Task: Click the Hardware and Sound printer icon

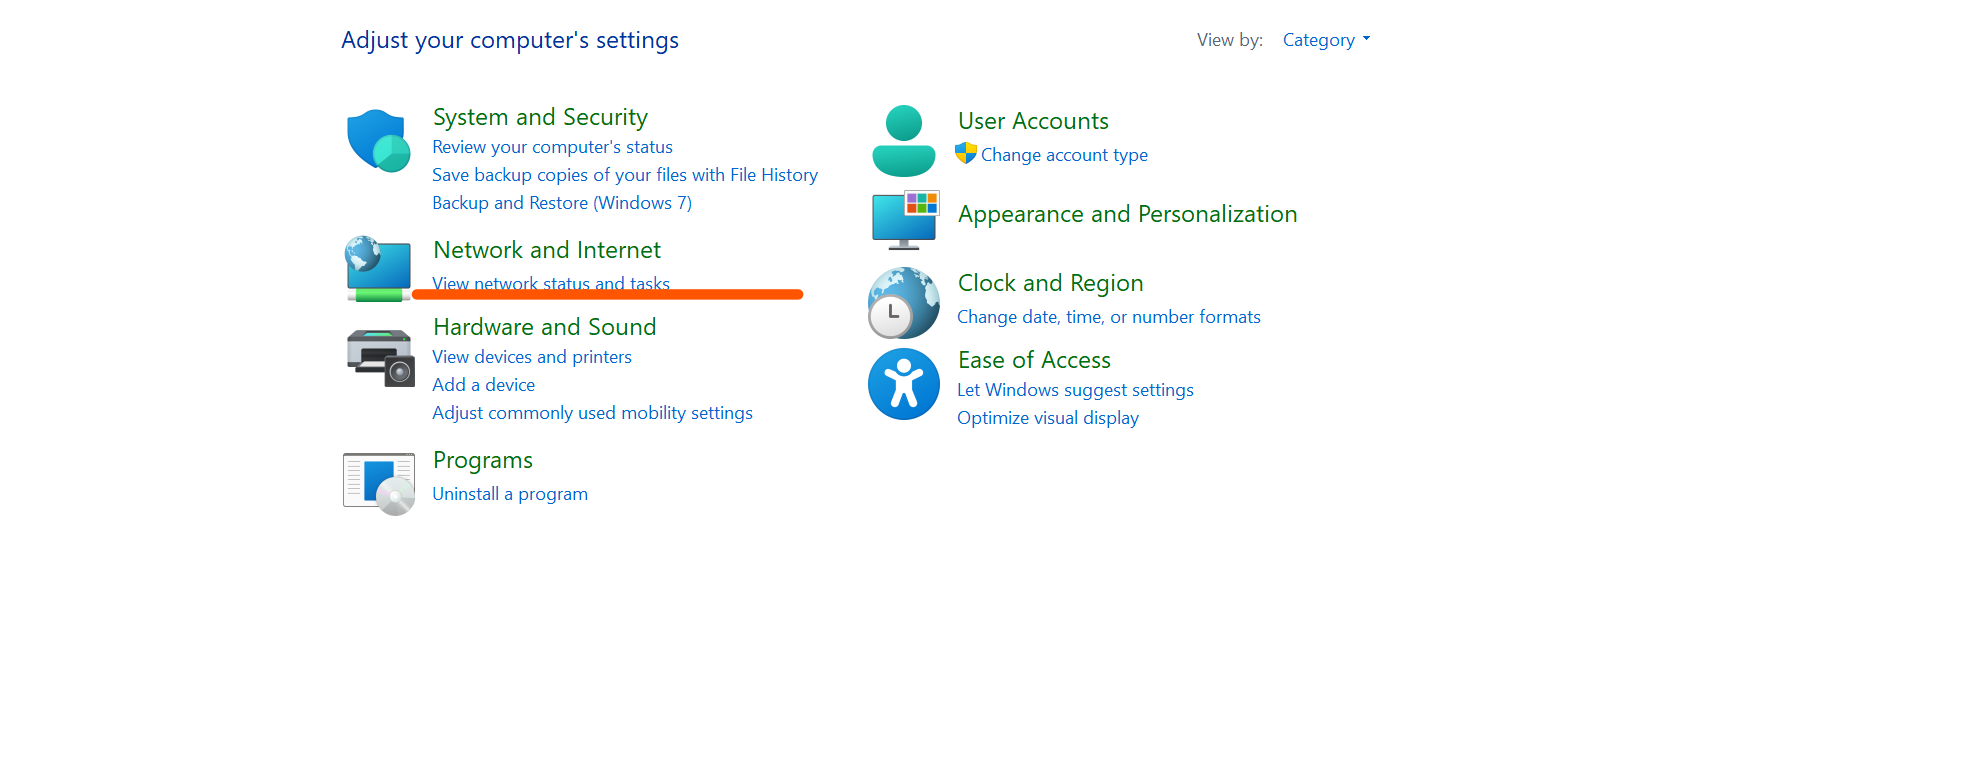Action: pyautogui.click(x=380, y=357)
